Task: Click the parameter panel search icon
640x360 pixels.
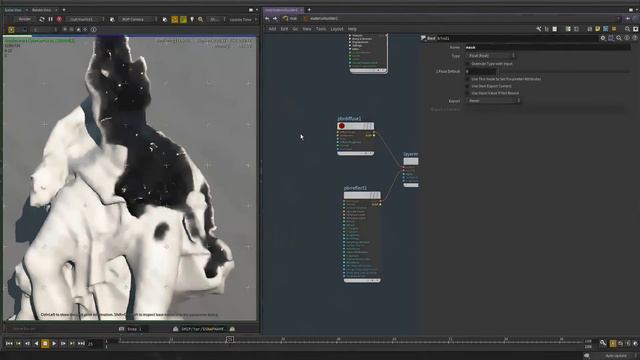Action: [x=619, y=38]
